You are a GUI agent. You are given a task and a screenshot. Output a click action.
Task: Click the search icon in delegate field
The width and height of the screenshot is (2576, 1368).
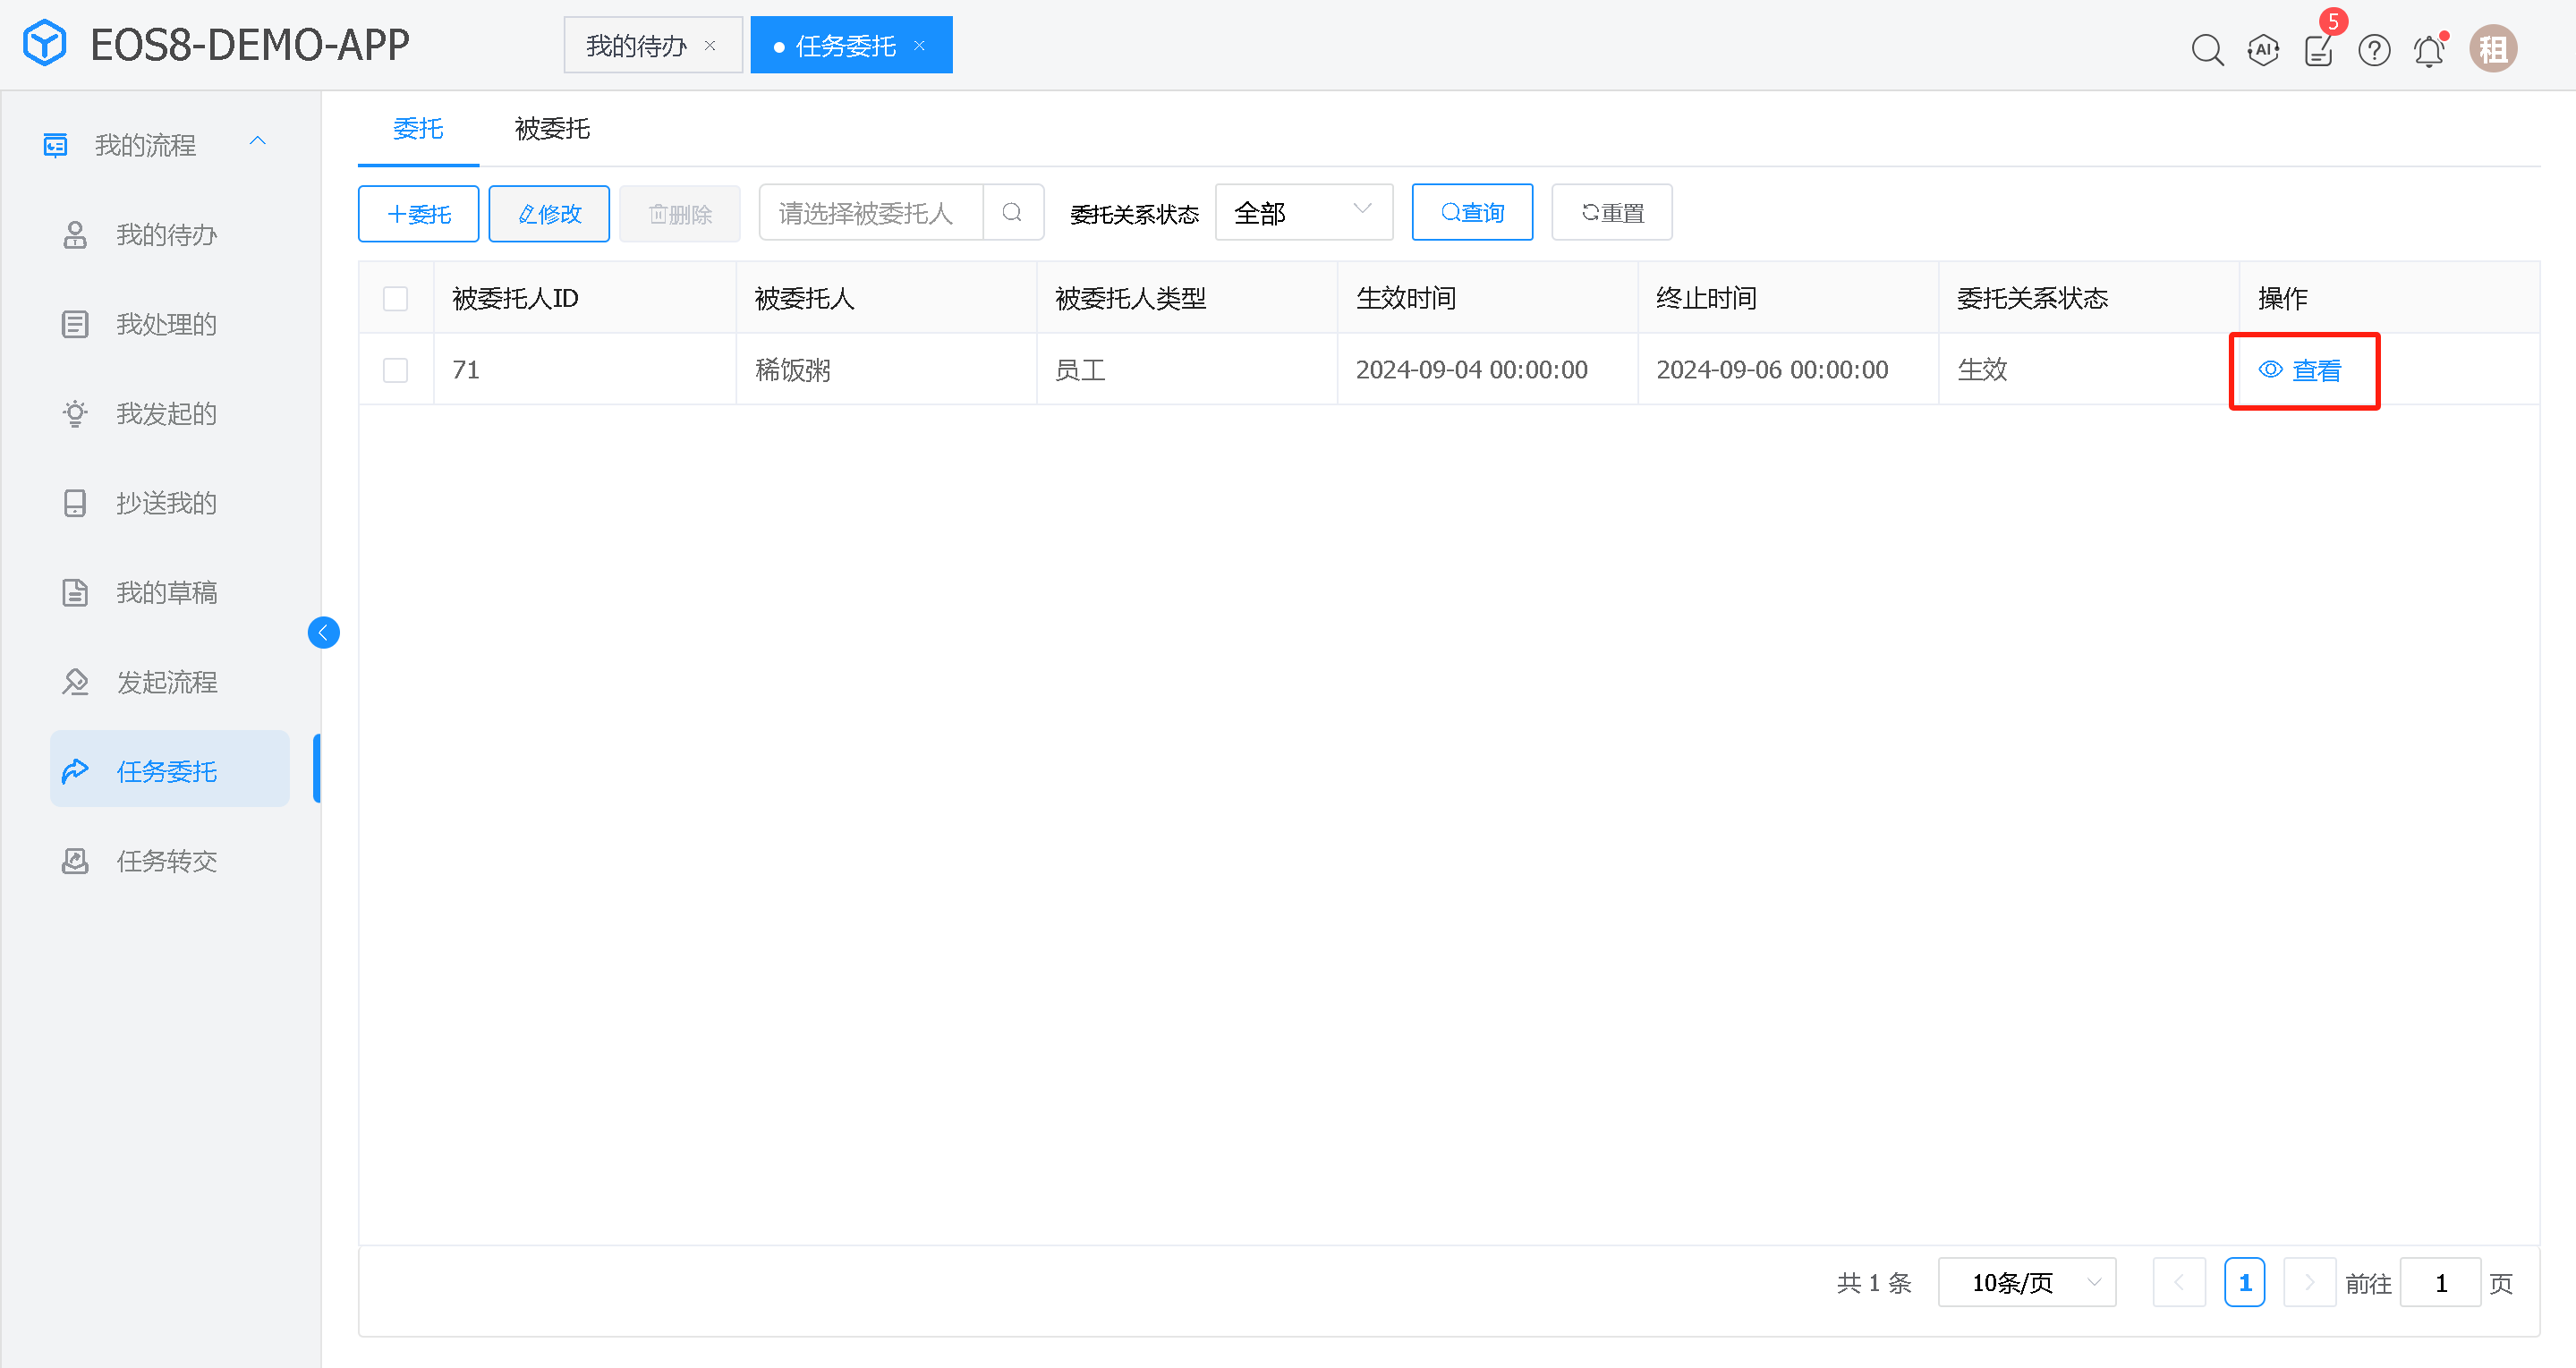(x=1012, y=212)
